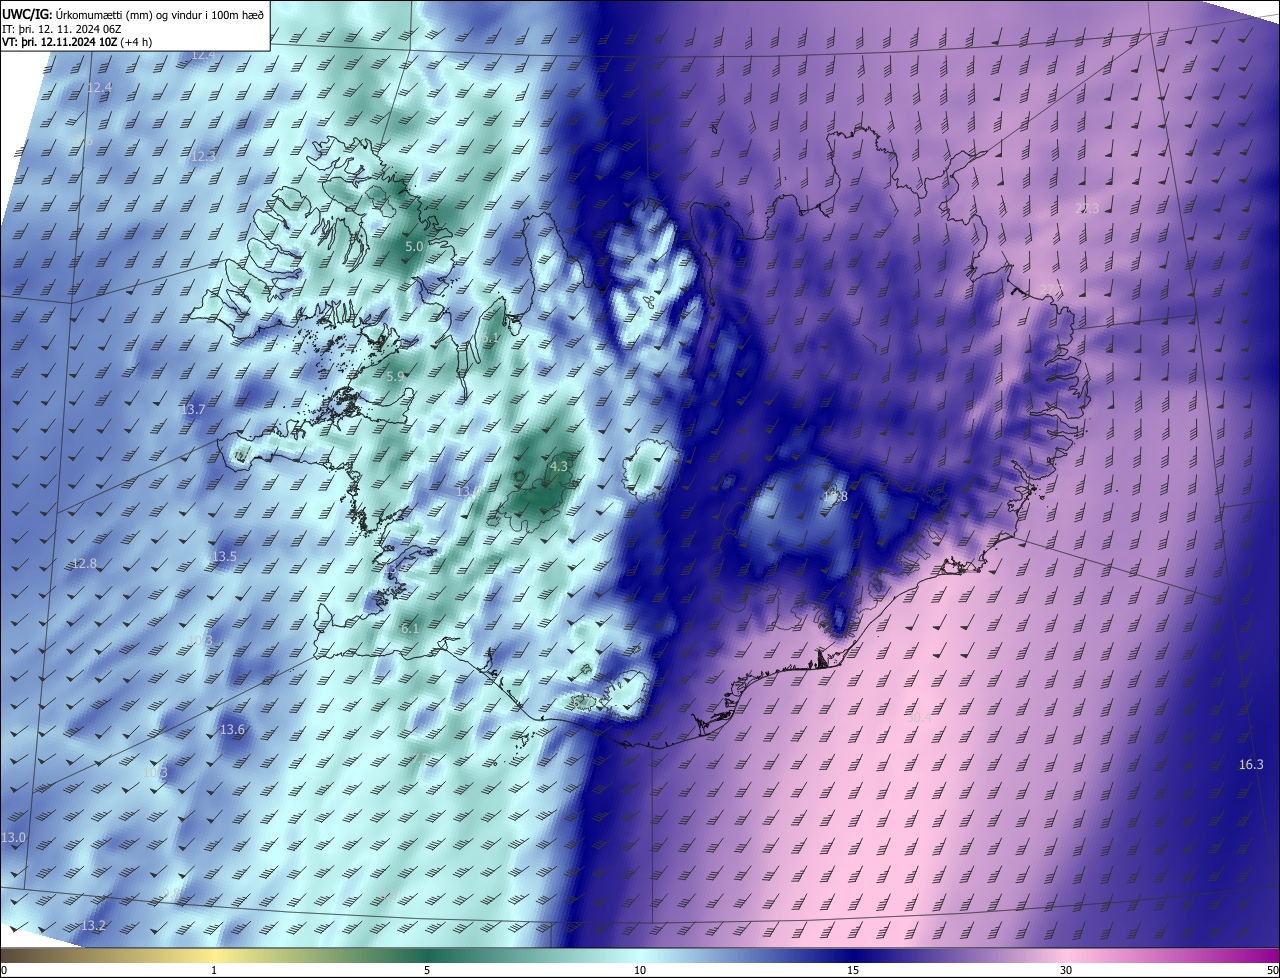Viewport: 1280px width, 978px height.
Task: Click the dark green part of the colour bar
Action: [x=427, y=956]
